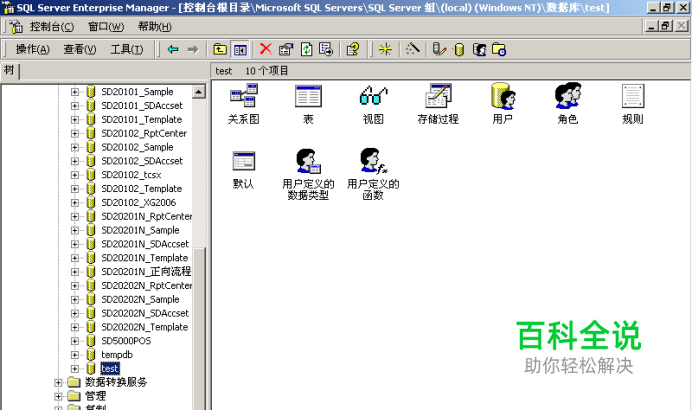The width and height of the screenshot is (692, 410).
Task: Click the red X Delete toolbar icon
Action: [x=266, y=49]
